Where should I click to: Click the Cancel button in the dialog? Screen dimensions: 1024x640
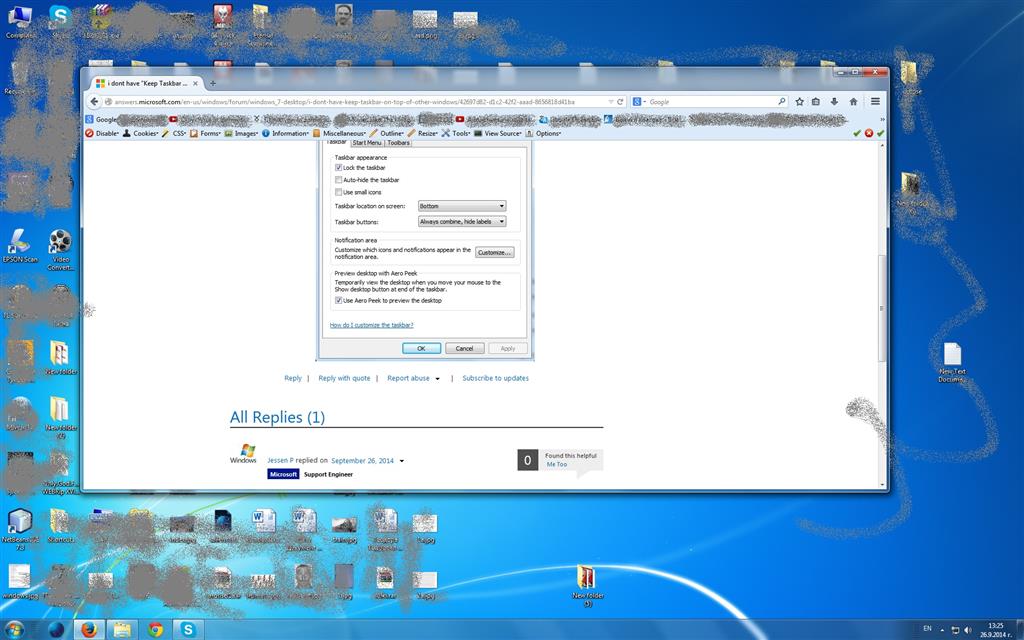[464, 349]
